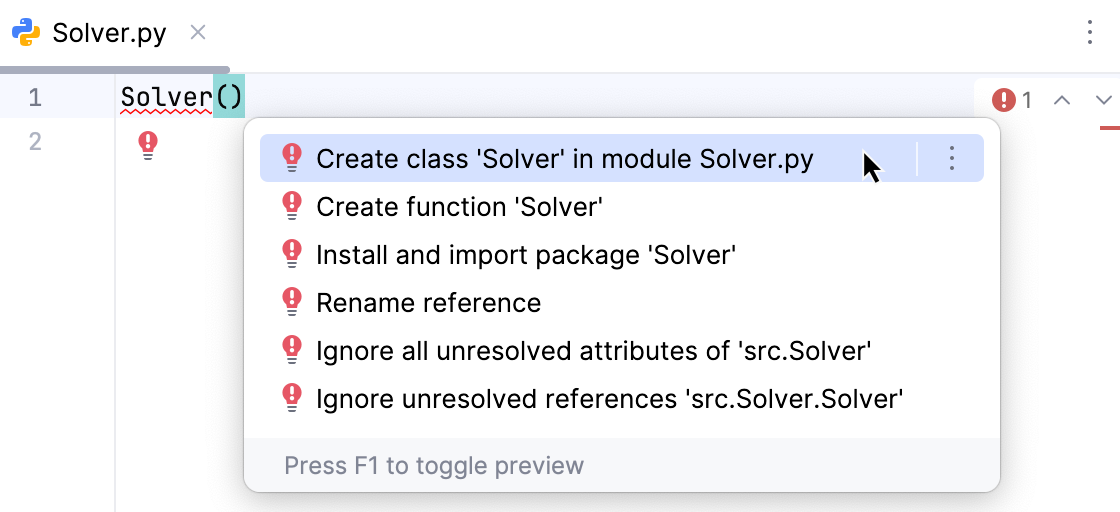
Task: Click the bulb icon beside Create function
Action: coord(292,206)
